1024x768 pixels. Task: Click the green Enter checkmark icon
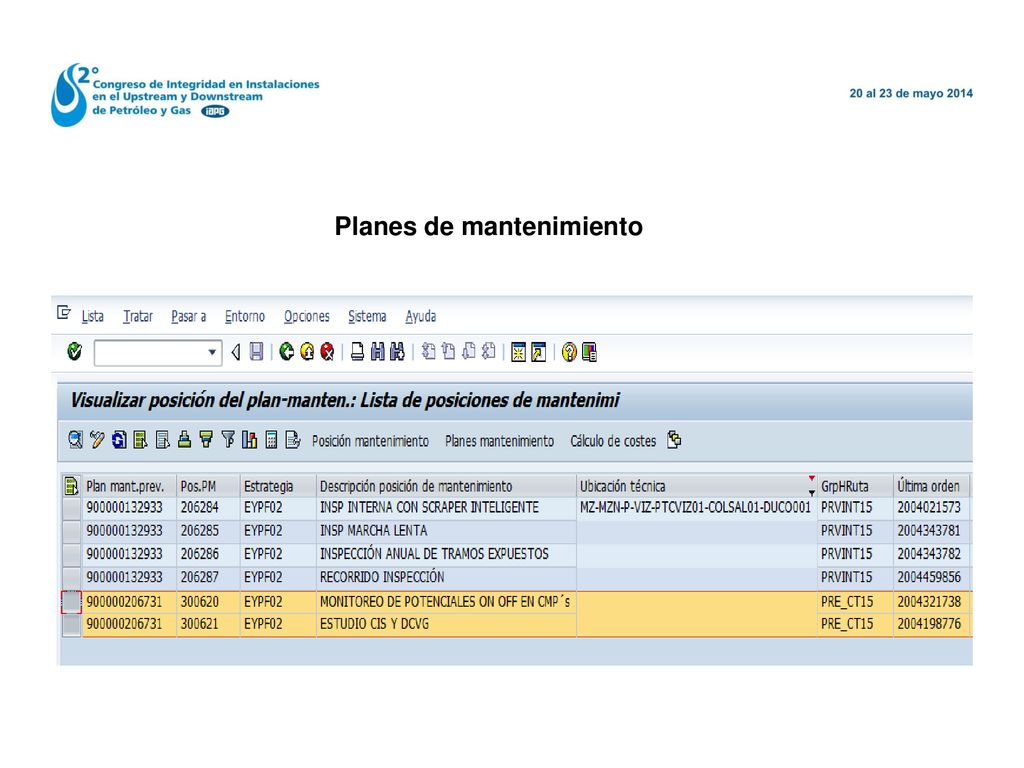pyautogui.click(x=74, y=351)
